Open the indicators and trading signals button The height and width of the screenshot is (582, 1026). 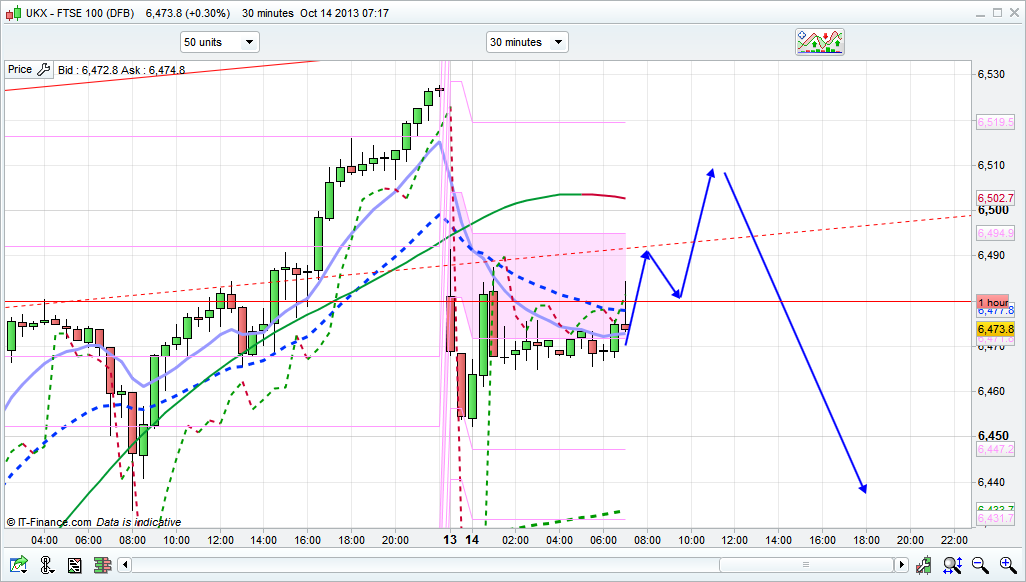820,41
